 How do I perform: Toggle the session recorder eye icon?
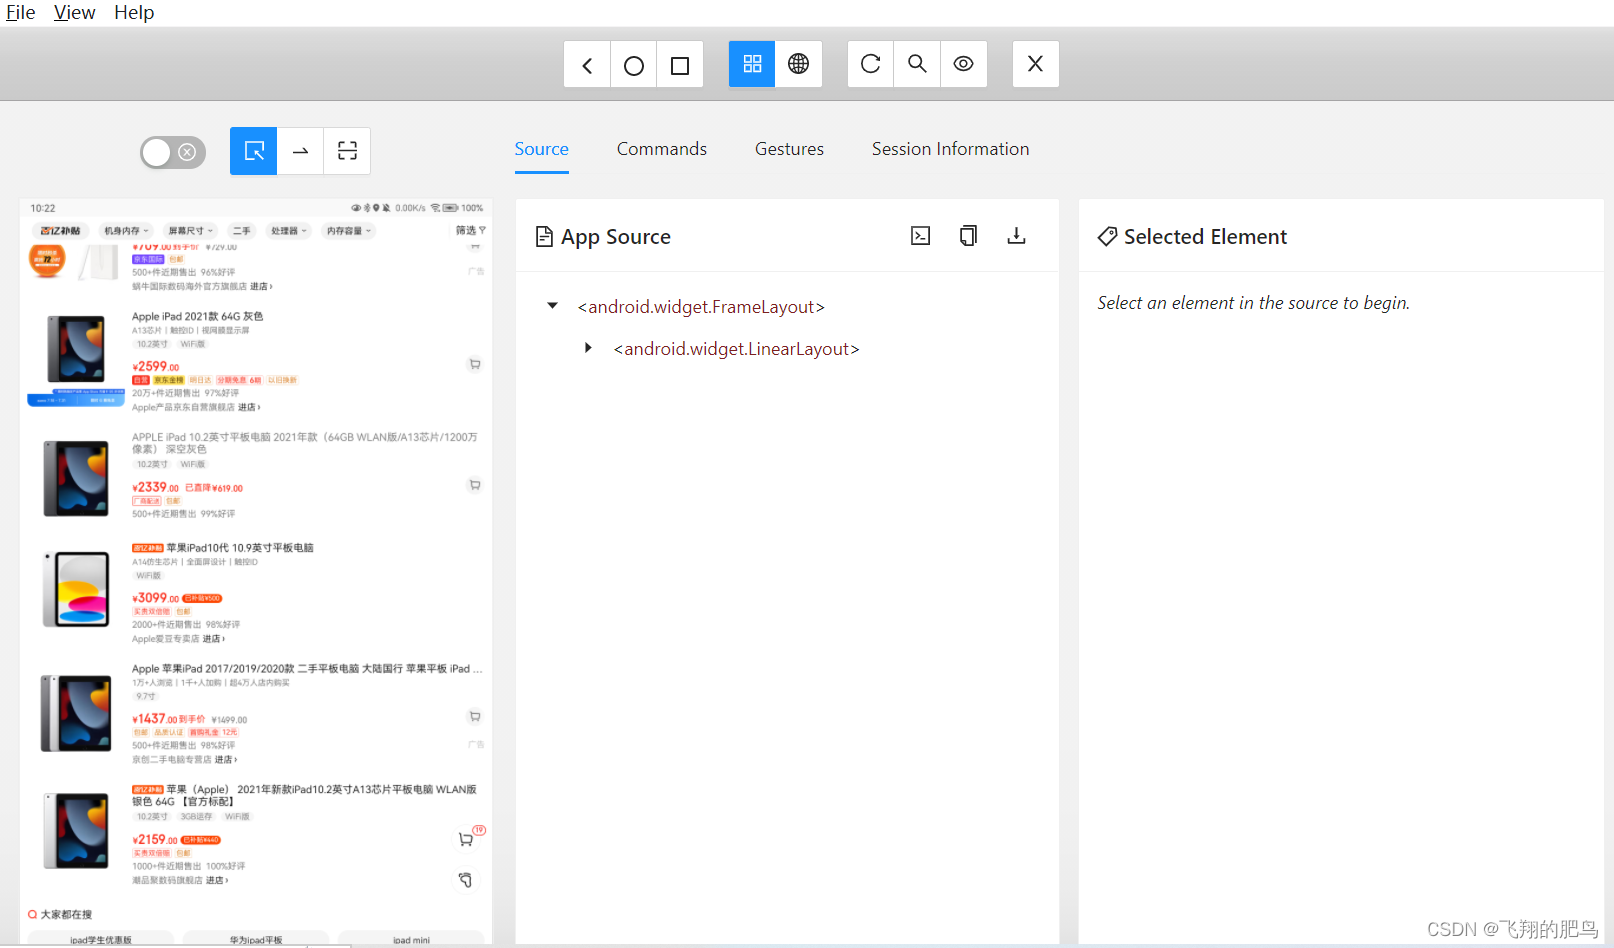(x=963, y=63)
